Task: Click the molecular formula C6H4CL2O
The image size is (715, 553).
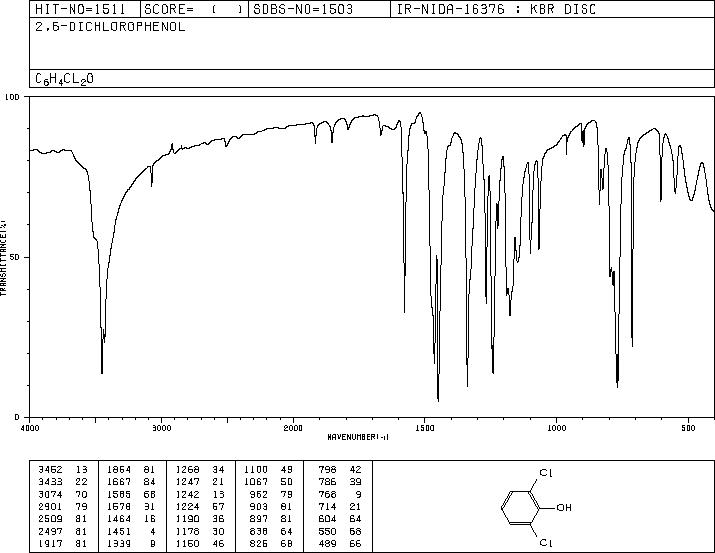Action: (x=64, y=79)
